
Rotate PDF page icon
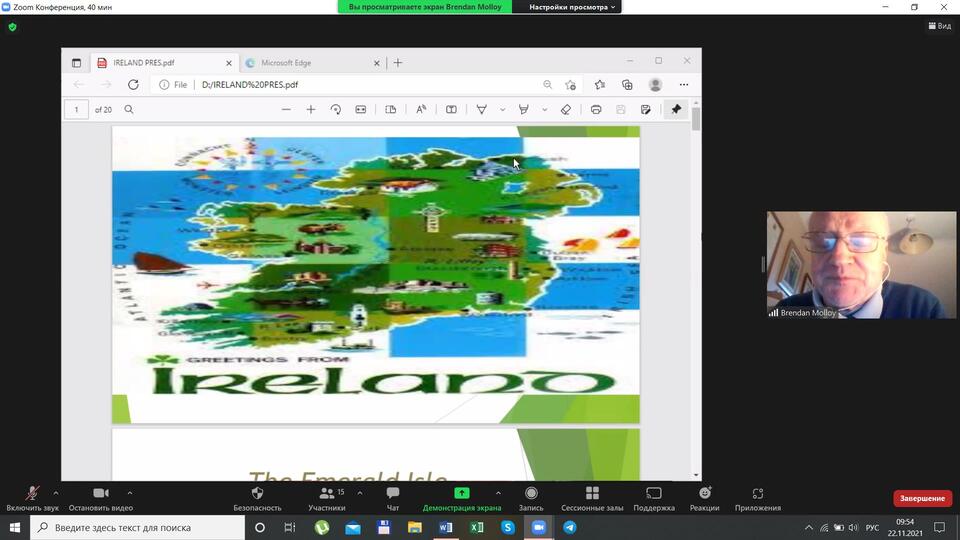coord(336,109)
